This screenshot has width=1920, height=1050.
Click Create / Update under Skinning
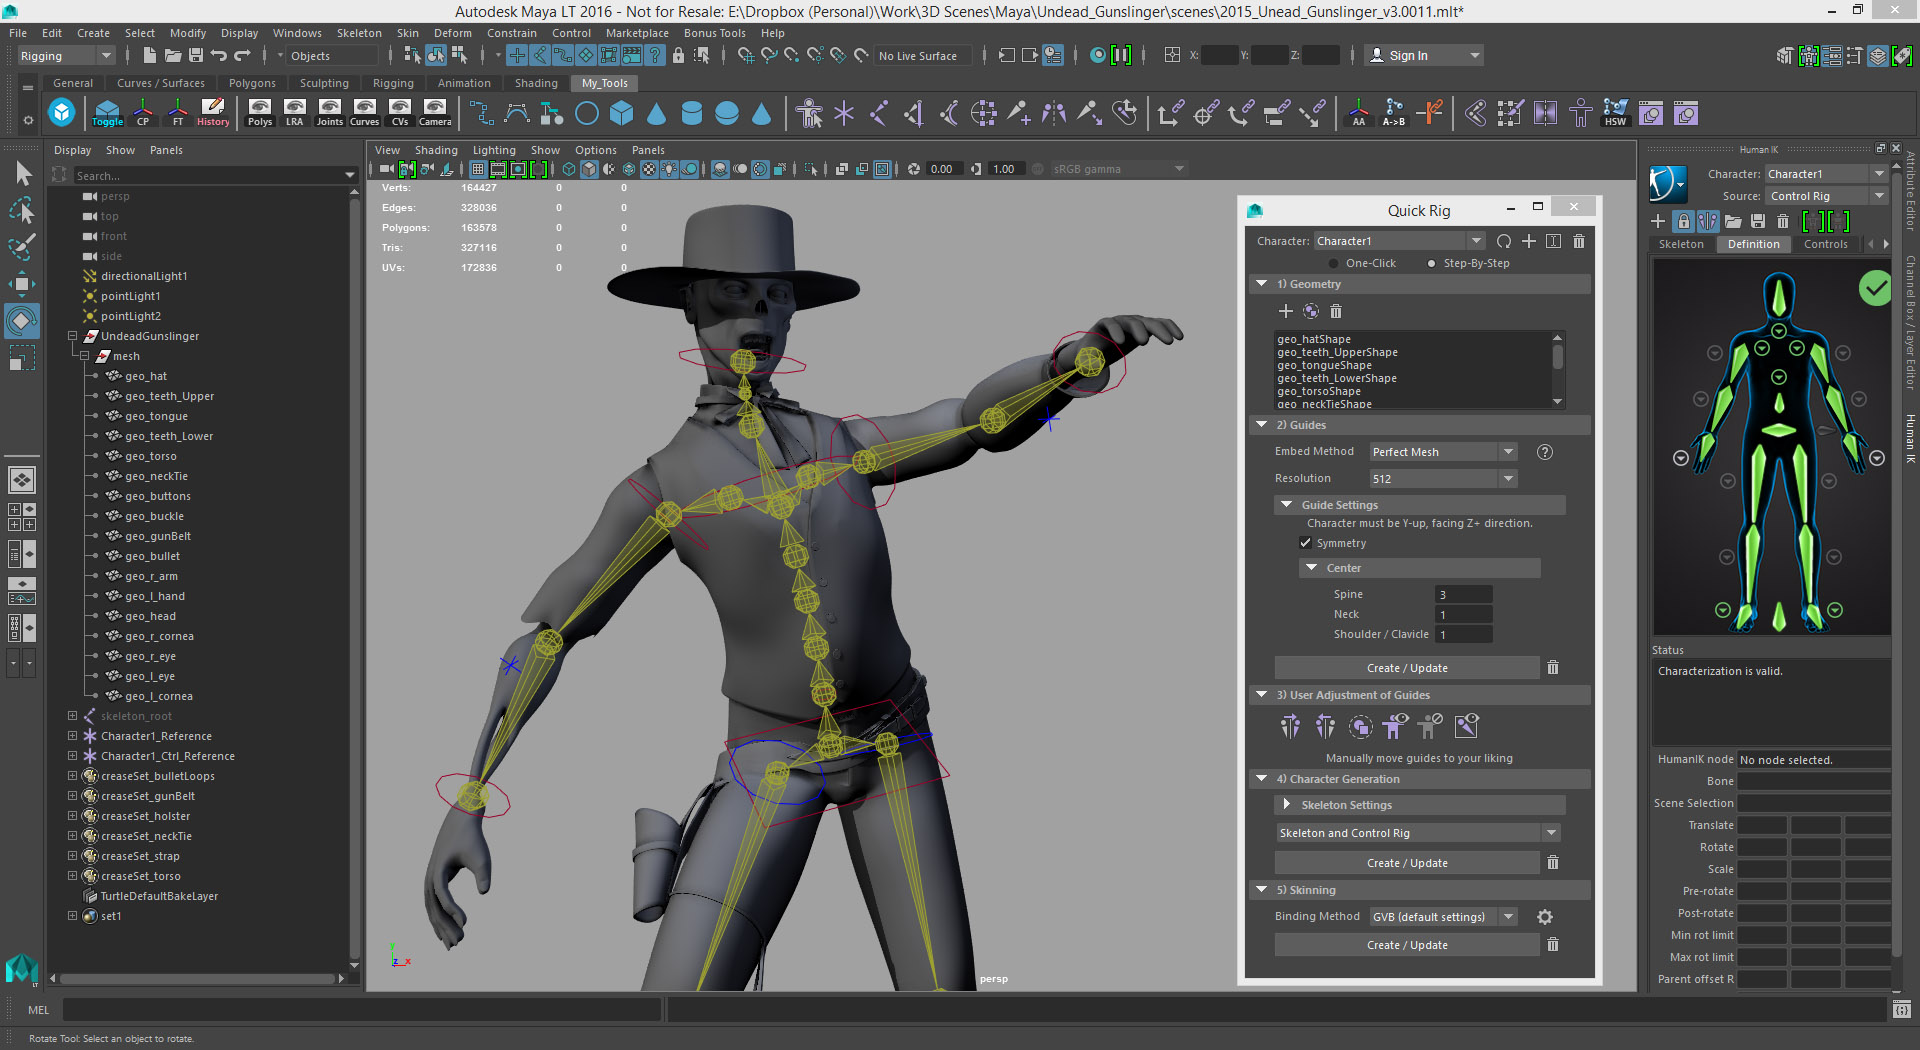pos(1406,945)
